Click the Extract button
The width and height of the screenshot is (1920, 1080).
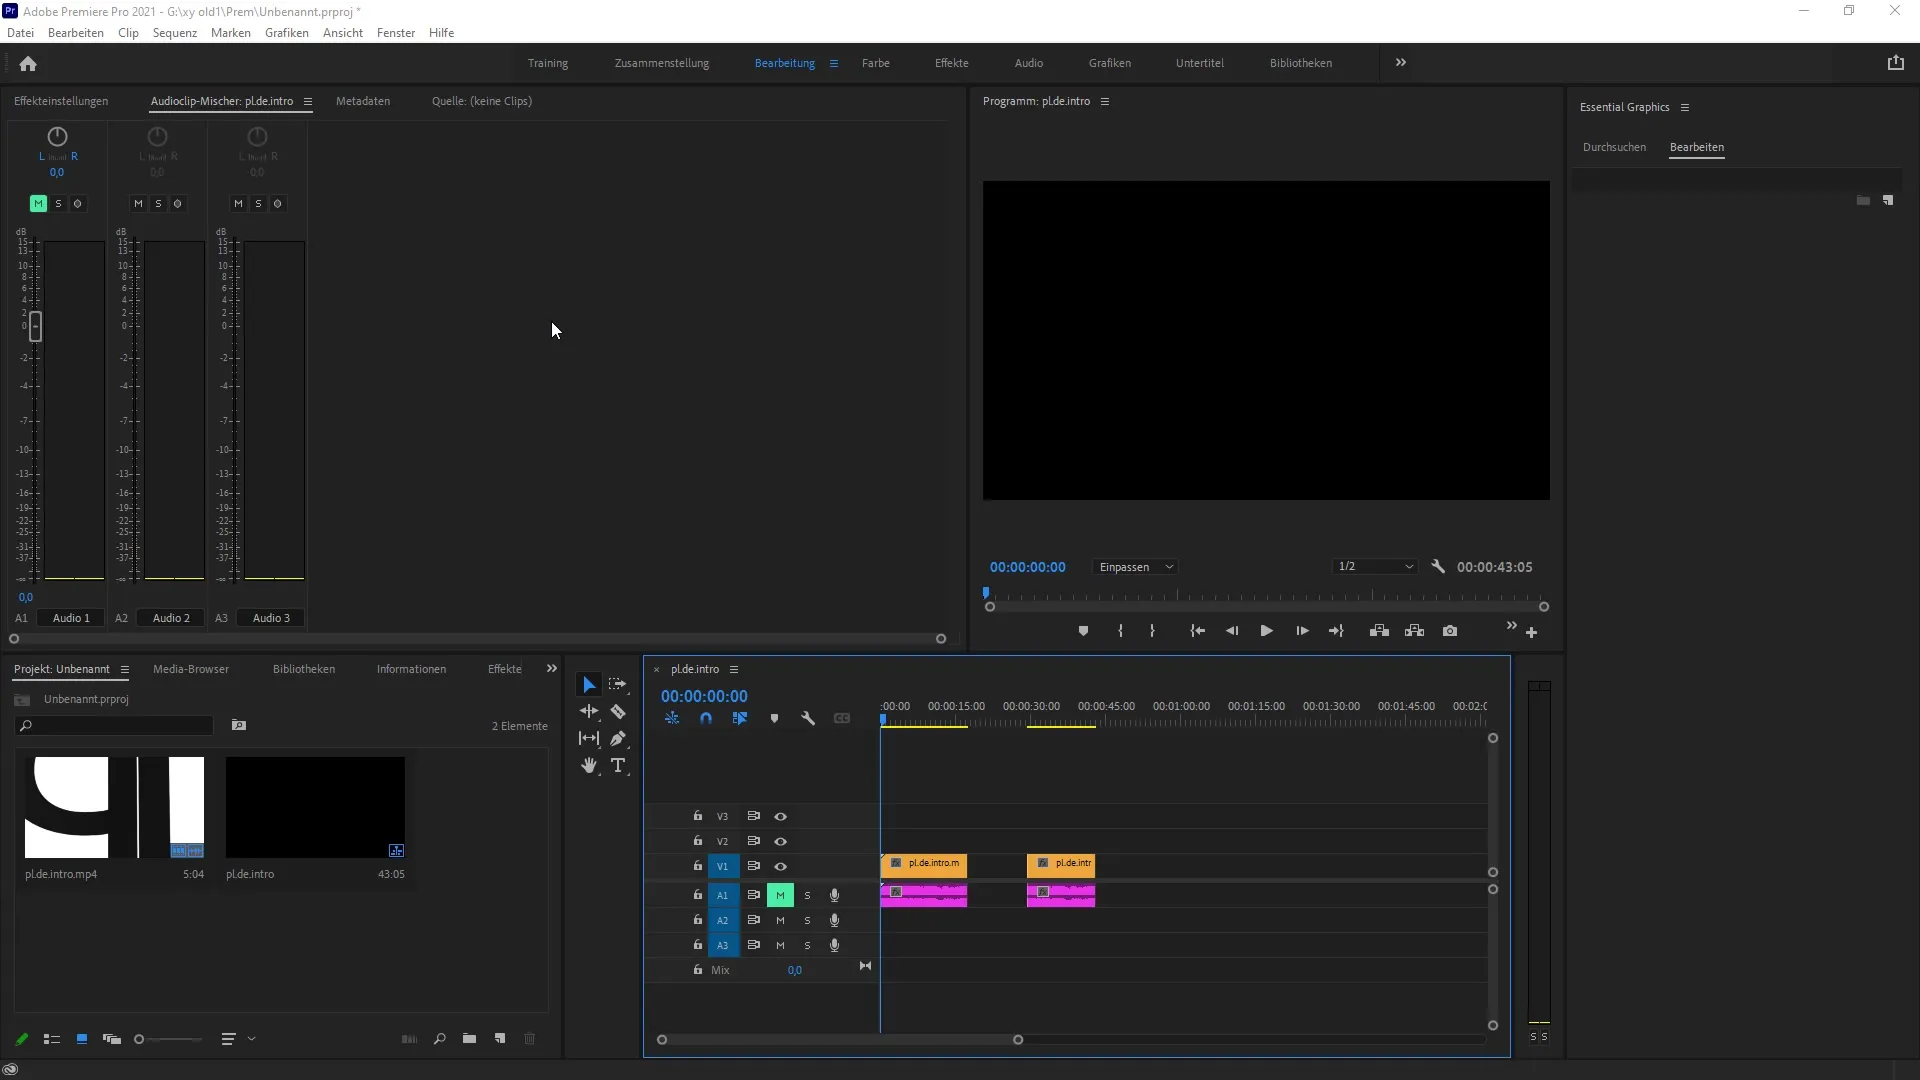[x=1414, y=631]
